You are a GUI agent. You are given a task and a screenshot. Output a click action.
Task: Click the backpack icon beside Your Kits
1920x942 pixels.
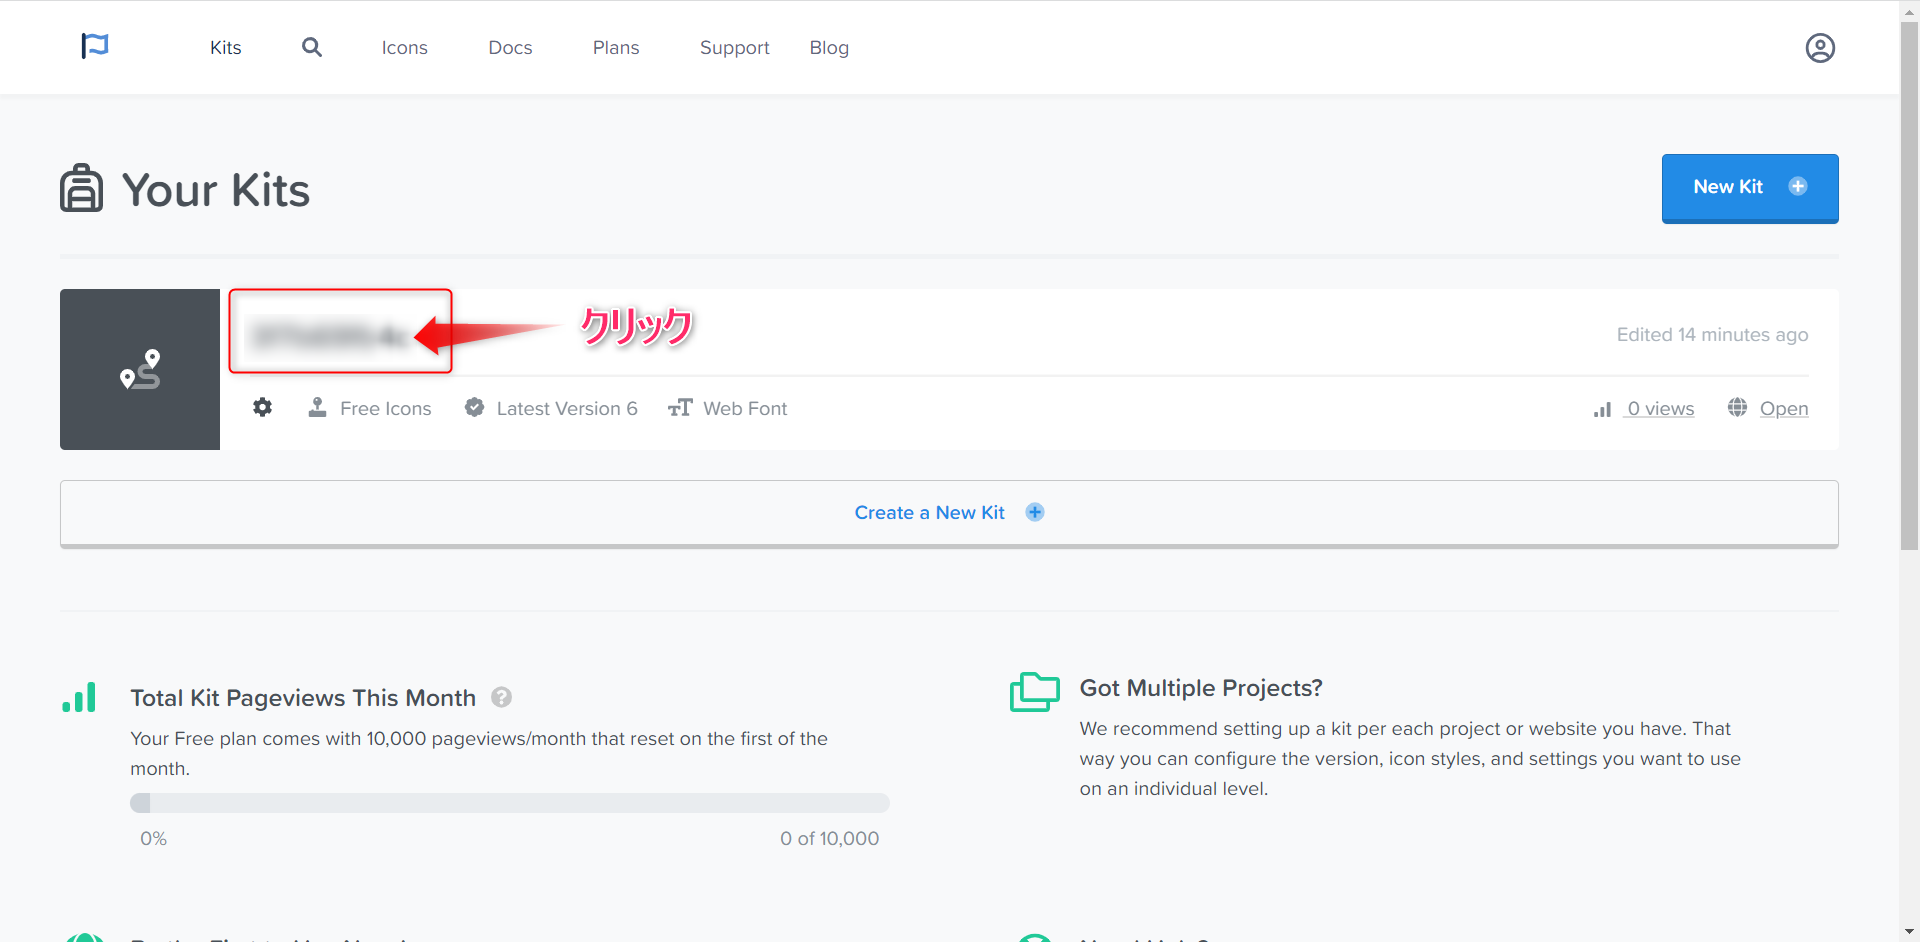[x=82, y=189]
